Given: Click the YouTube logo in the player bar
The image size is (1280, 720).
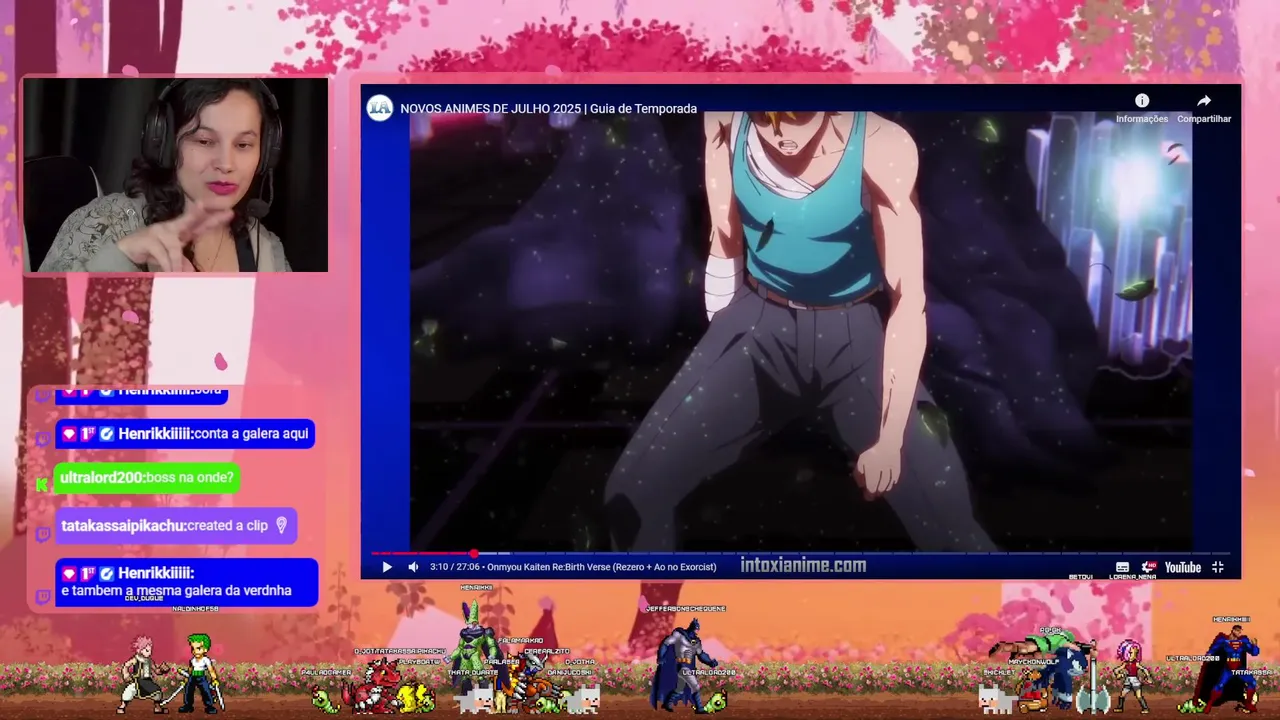Looking at the screenshot, I should pos(1182,567).
